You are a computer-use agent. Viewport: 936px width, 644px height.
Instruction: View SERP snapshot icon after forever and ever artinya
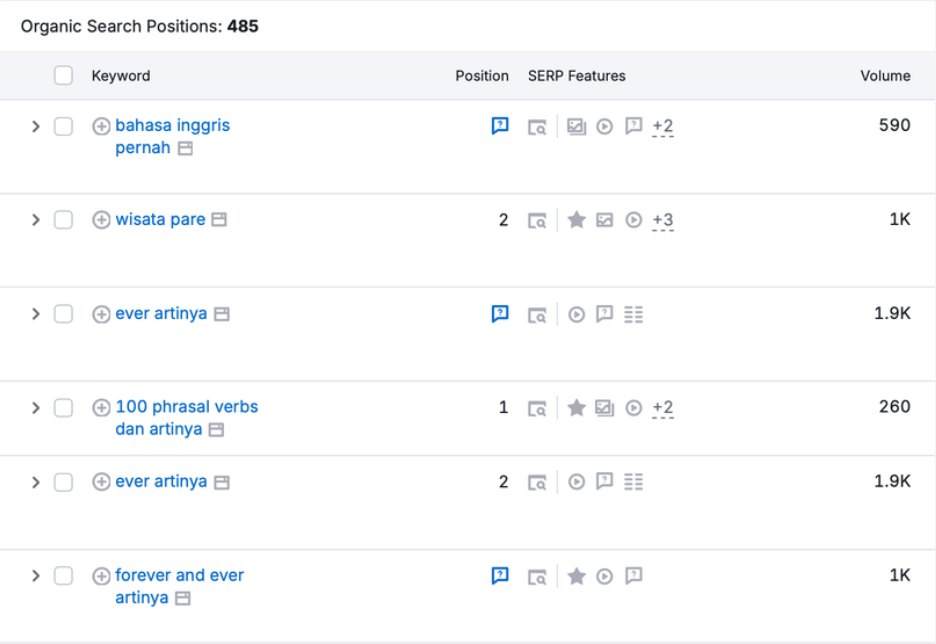tap(183, 598)
